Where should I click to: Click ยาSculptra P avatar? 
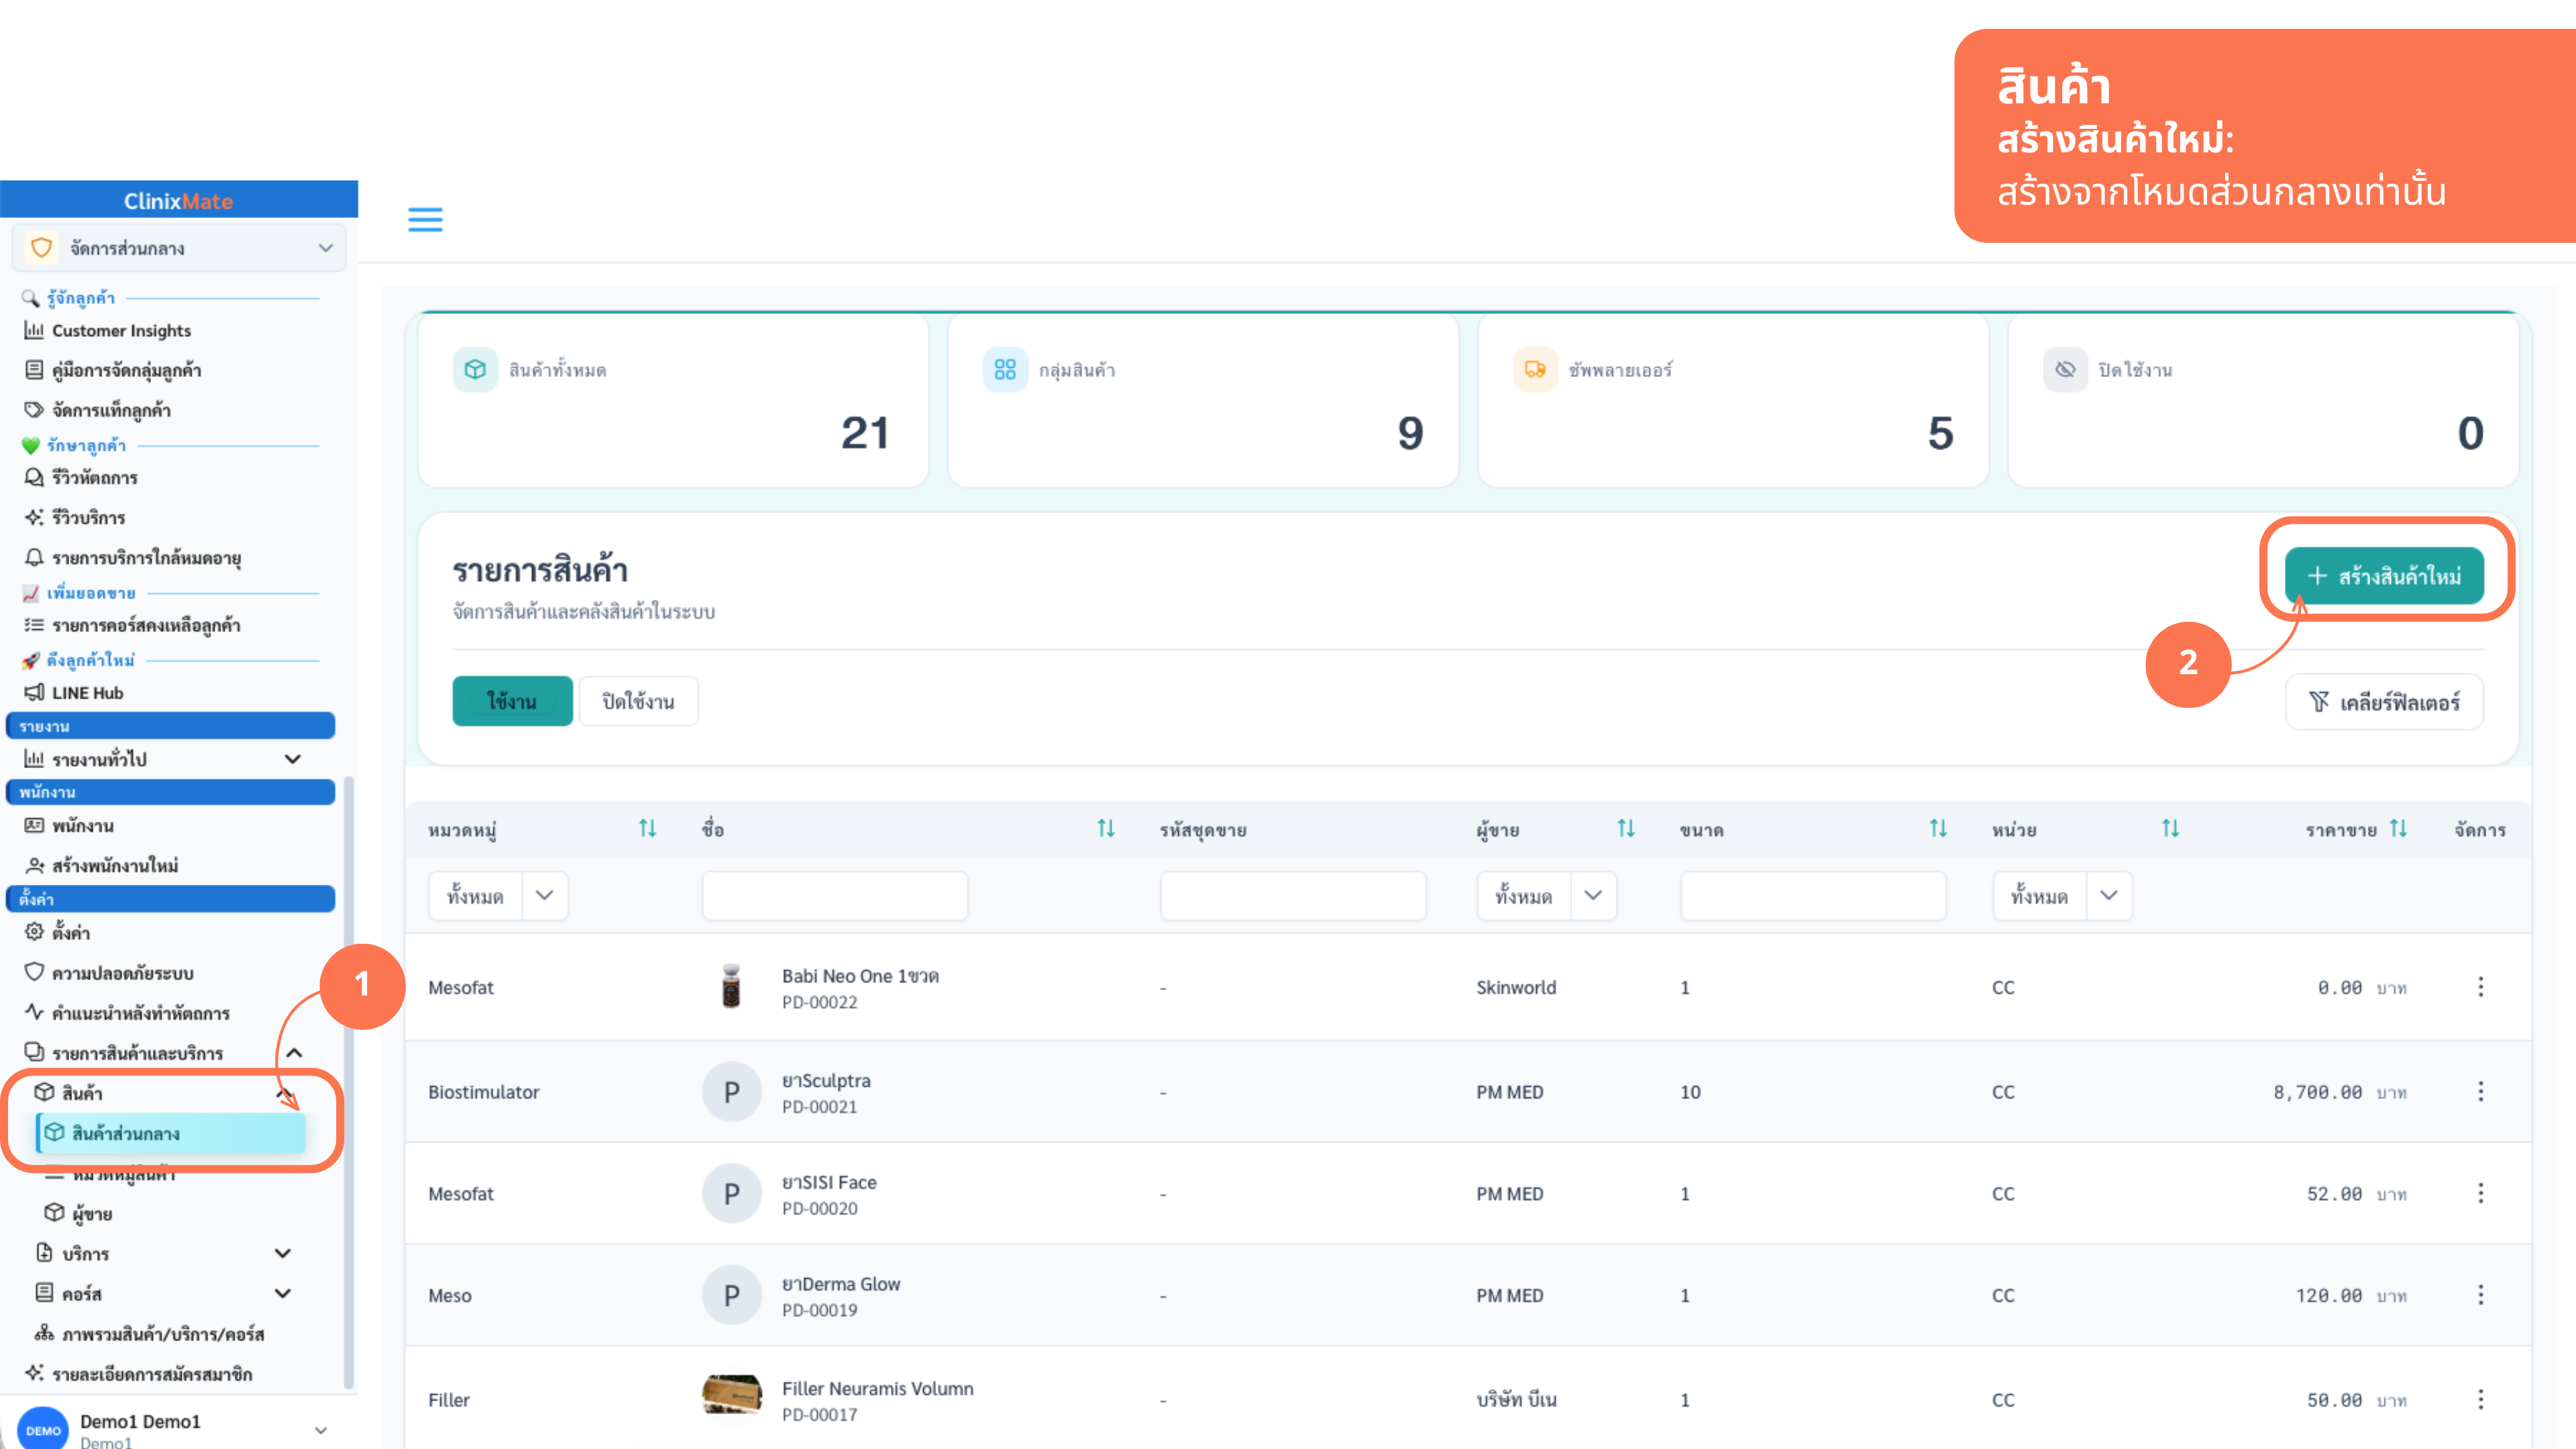tap(731, 1091)
